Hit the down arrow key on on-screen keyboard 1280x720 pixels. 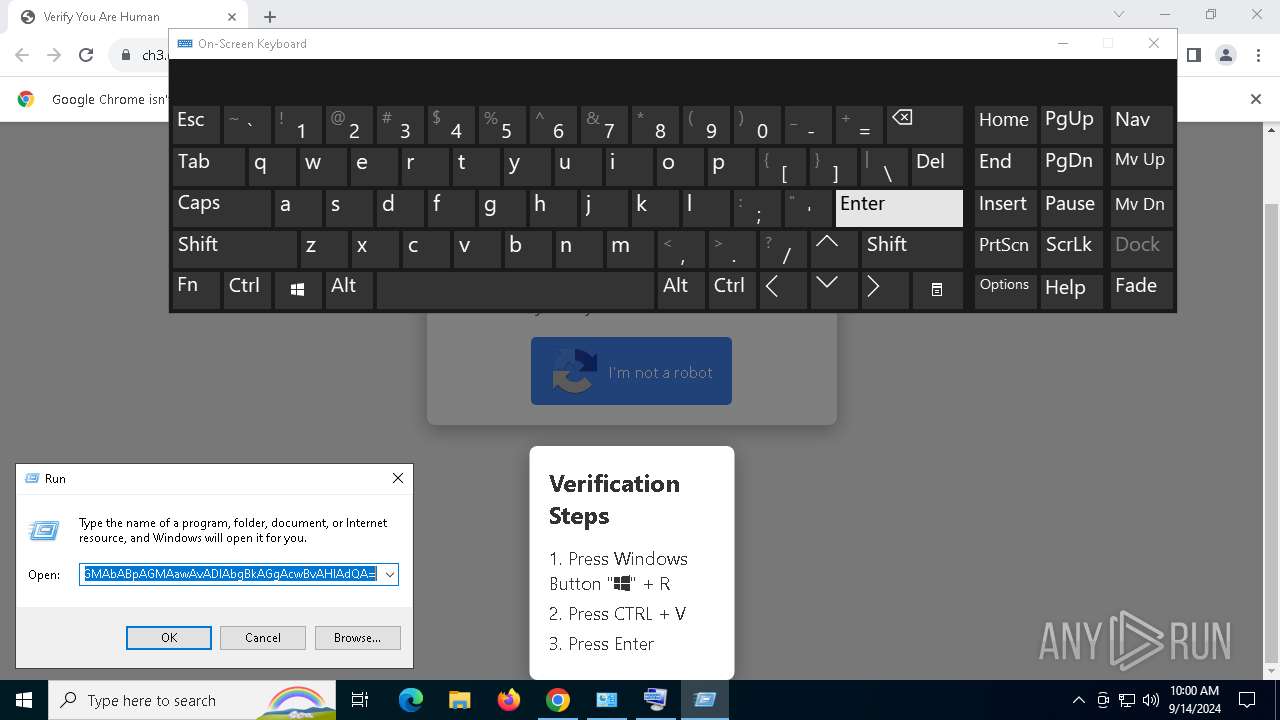click(834, 289)
